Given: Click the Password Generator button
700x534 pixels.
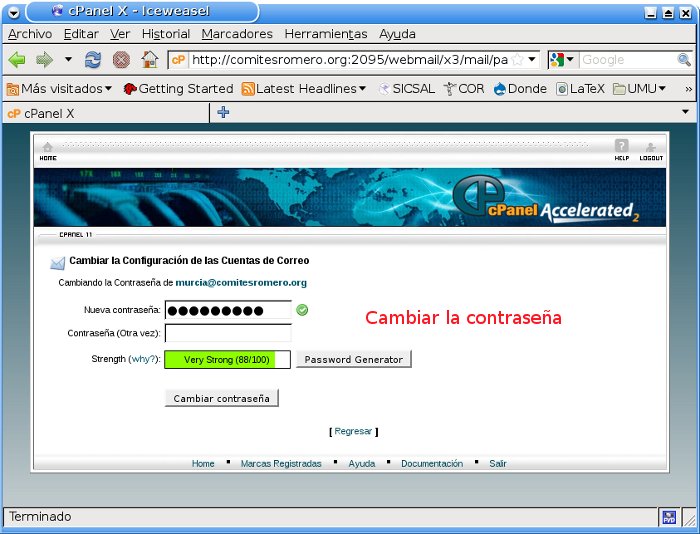Looking at the screenshot, I should (353, 359).
